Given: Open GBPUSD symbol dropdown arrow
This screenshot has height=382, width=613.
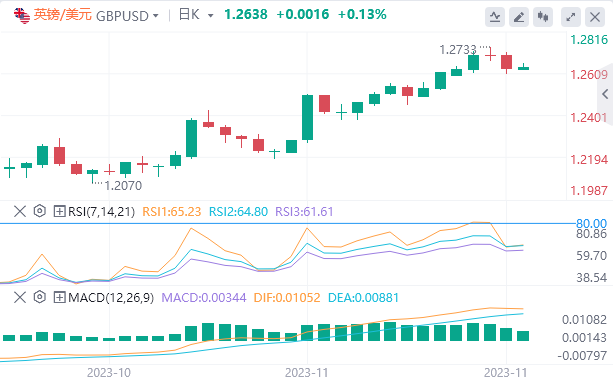Looking at the screenshot, I should tap(156, 16).
